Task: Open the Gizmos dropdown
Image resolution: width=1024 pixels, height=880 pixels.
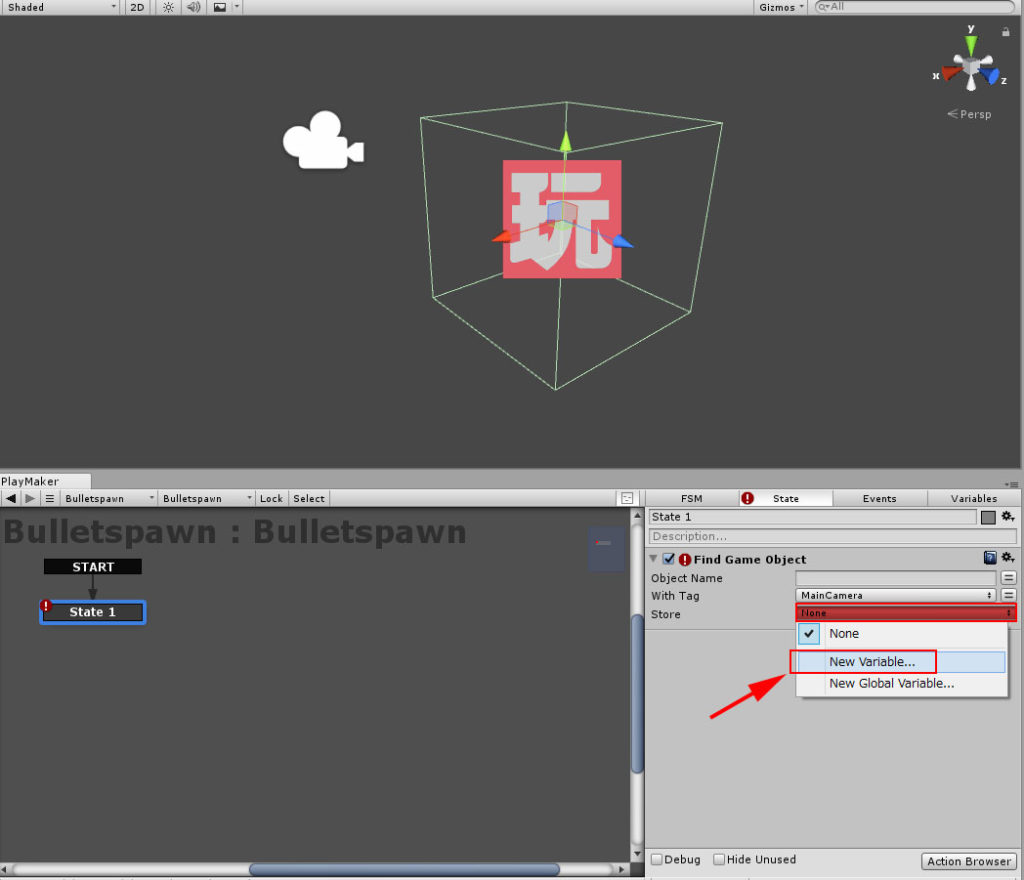Action: [x=779, y=7]
